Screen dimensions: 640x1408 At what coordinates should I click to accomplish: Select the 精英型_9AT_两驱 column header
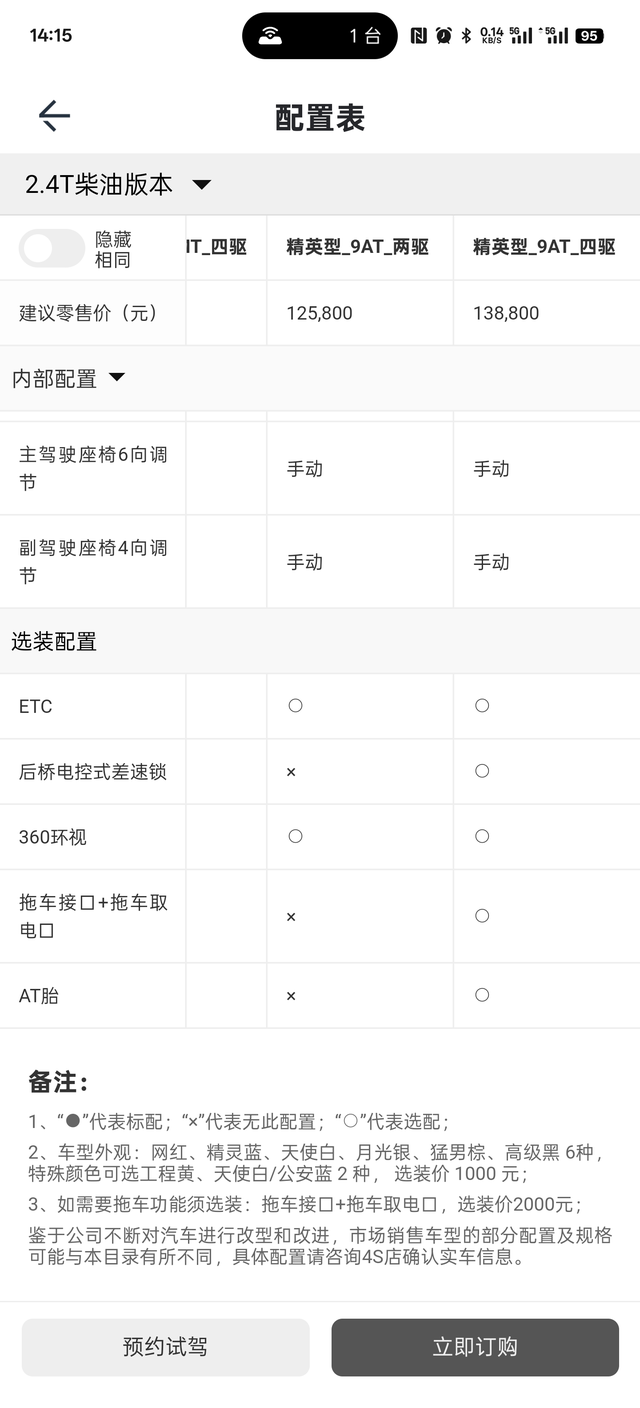click(357, 247)
